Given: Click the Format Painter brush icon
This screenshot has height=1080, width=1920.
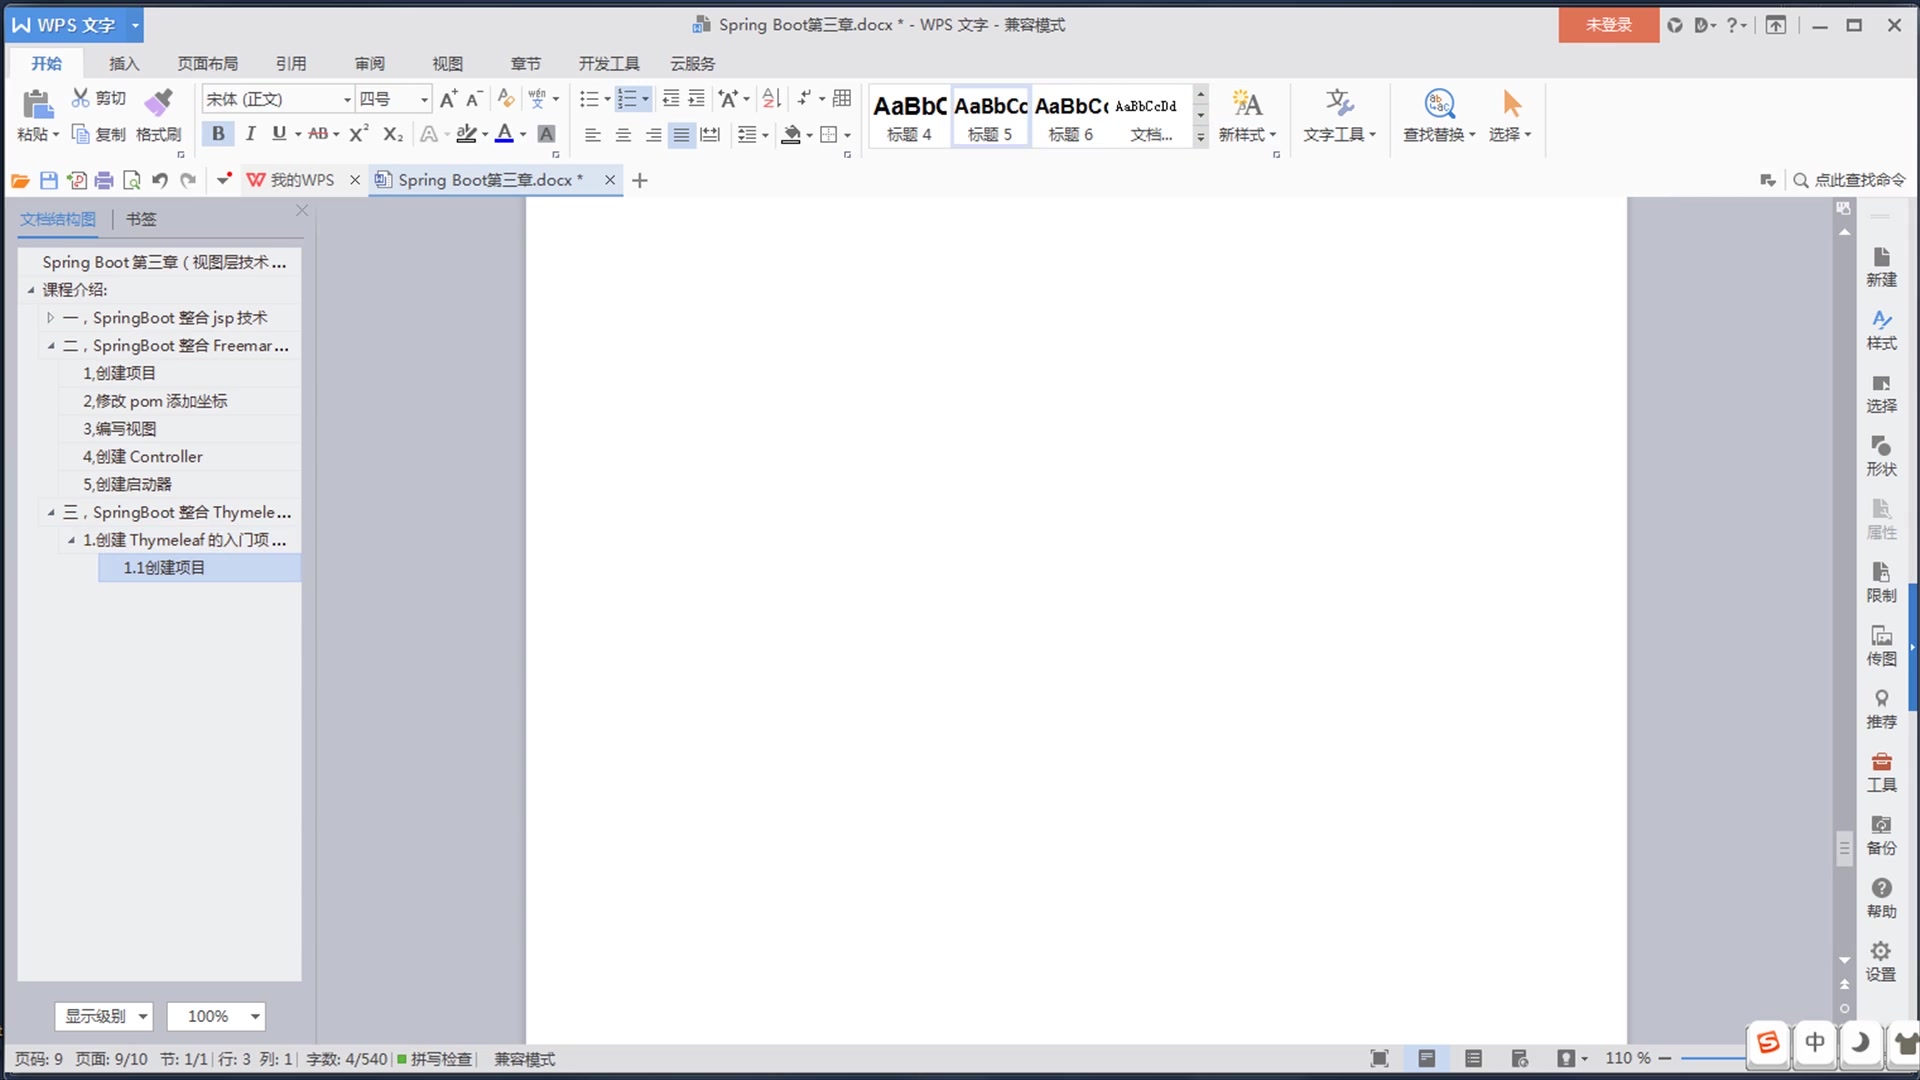Looking at the screenshot, I should [x=158, y=102].
